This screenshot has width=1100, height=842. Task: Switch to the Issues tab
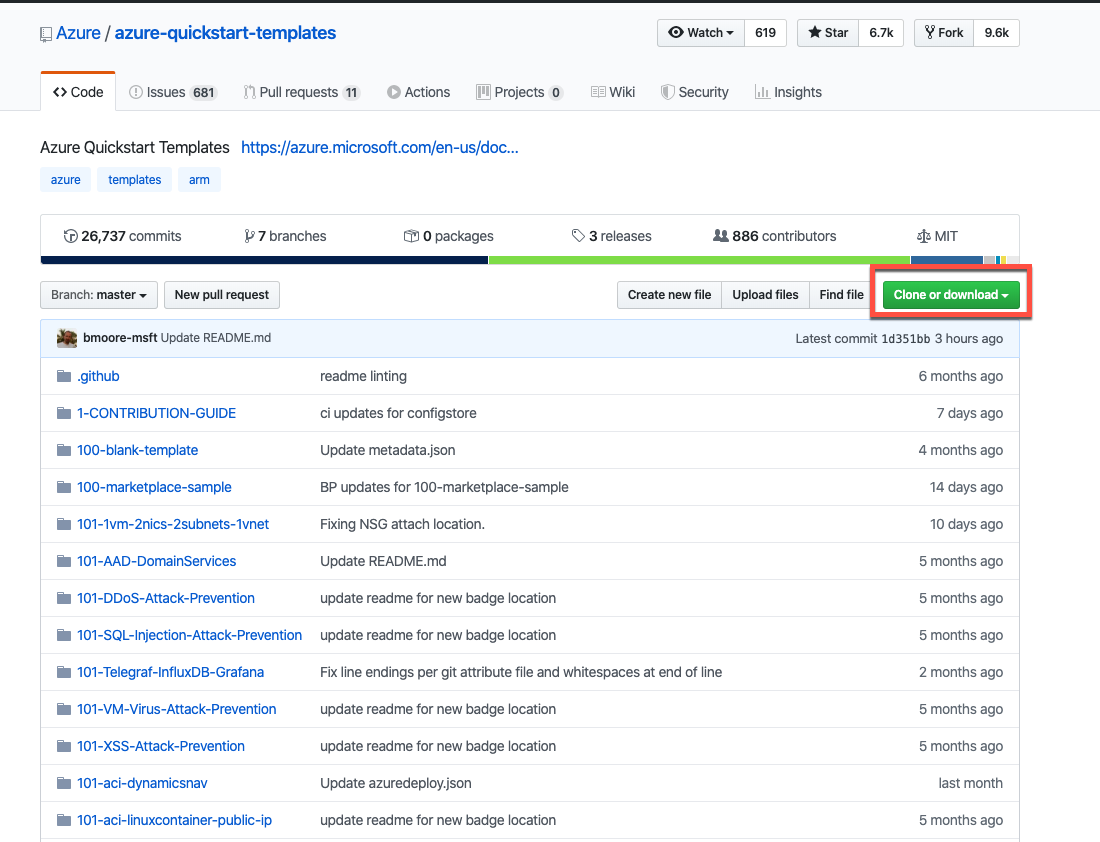tap(173, 92)
